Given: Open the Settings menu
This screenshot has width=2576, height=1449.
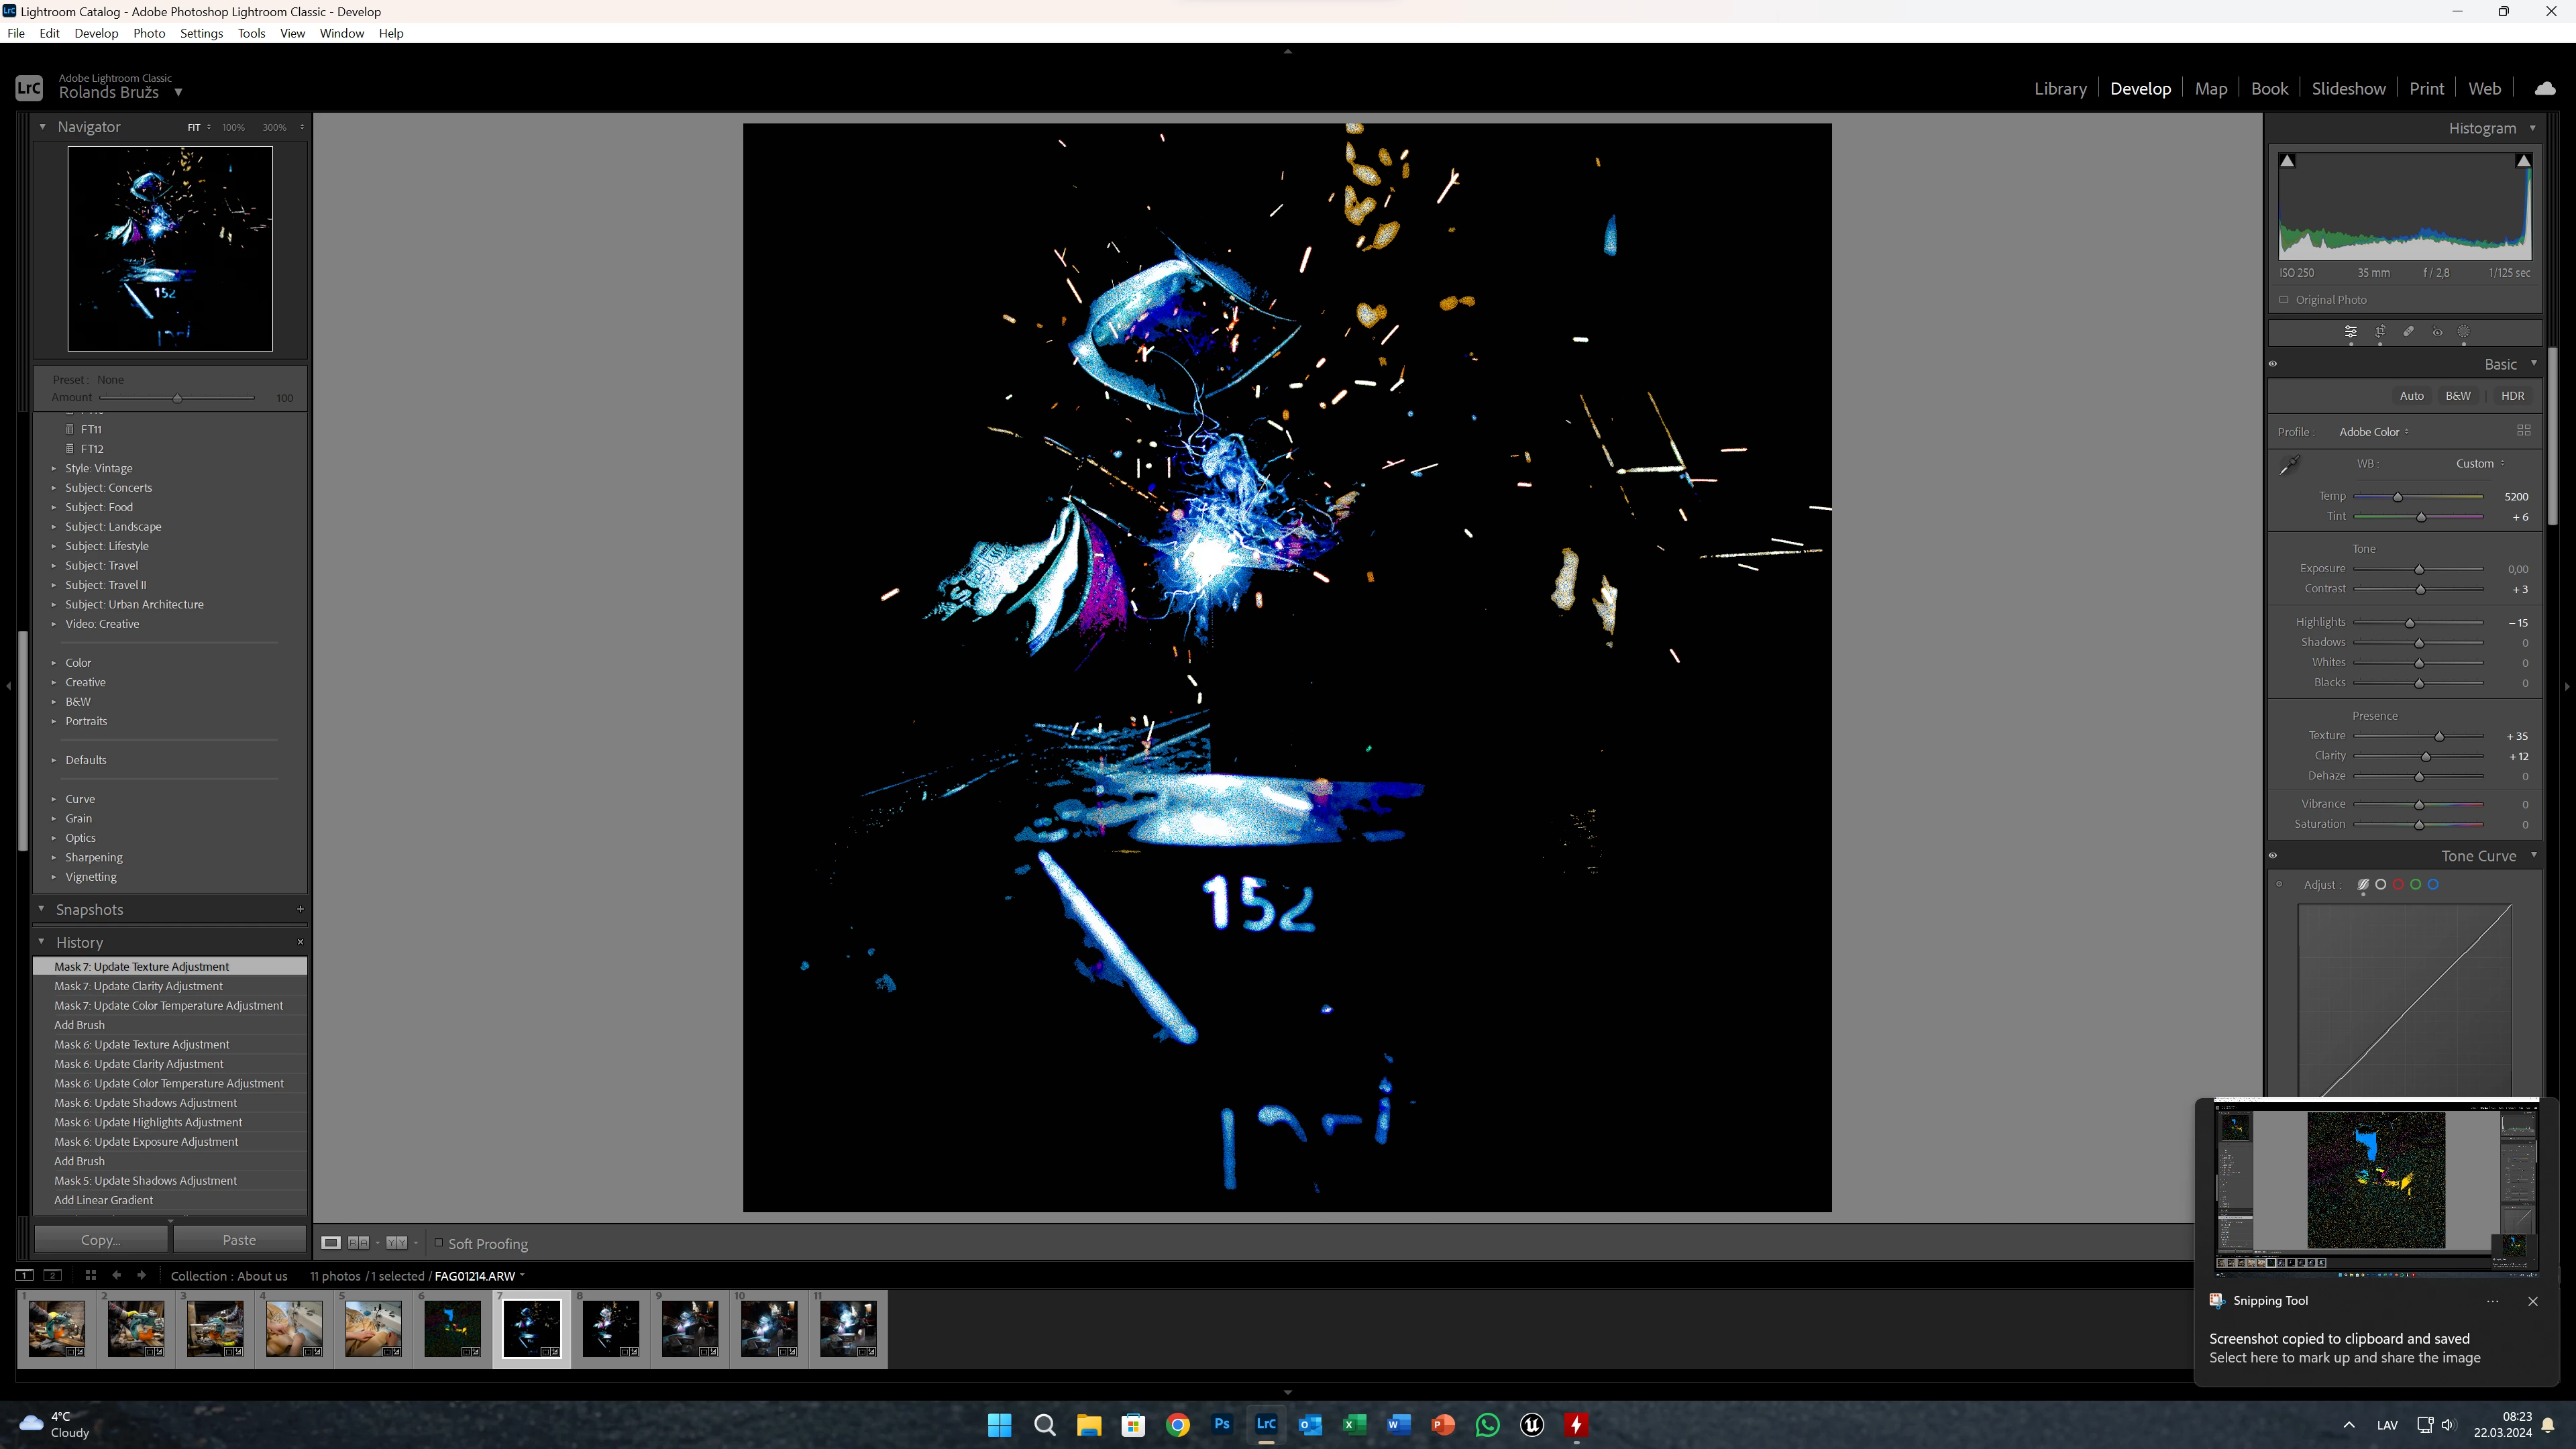Looking at the screenshot, I should coord(201,33).
